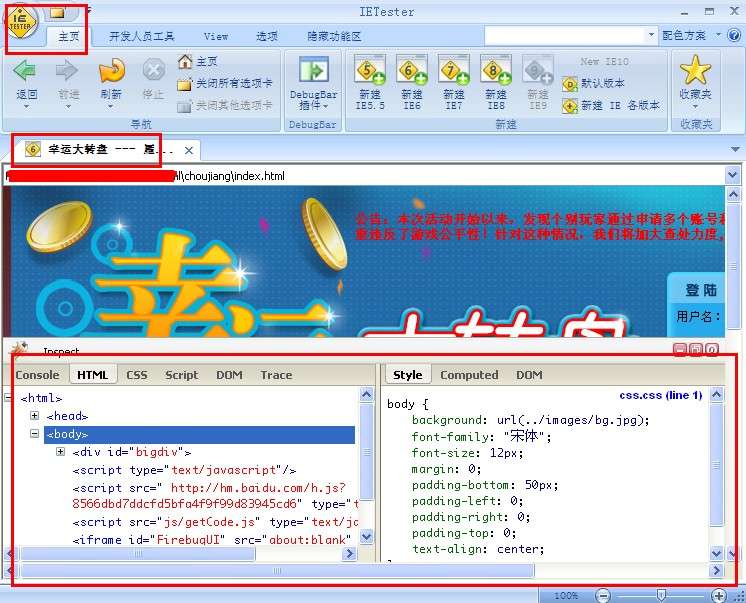Click the Firebug bug logo icon

pyautogui.click(x=20, y=349)
